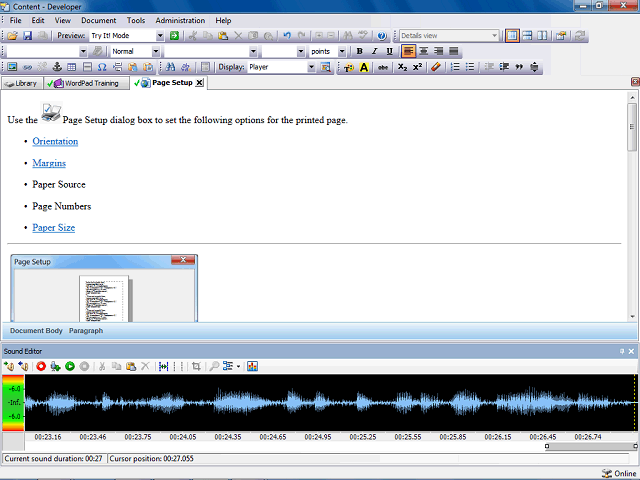Toggle center text alignment
Image resolution: width=640 pixels, height=480 pixels.
pos(424,51)
